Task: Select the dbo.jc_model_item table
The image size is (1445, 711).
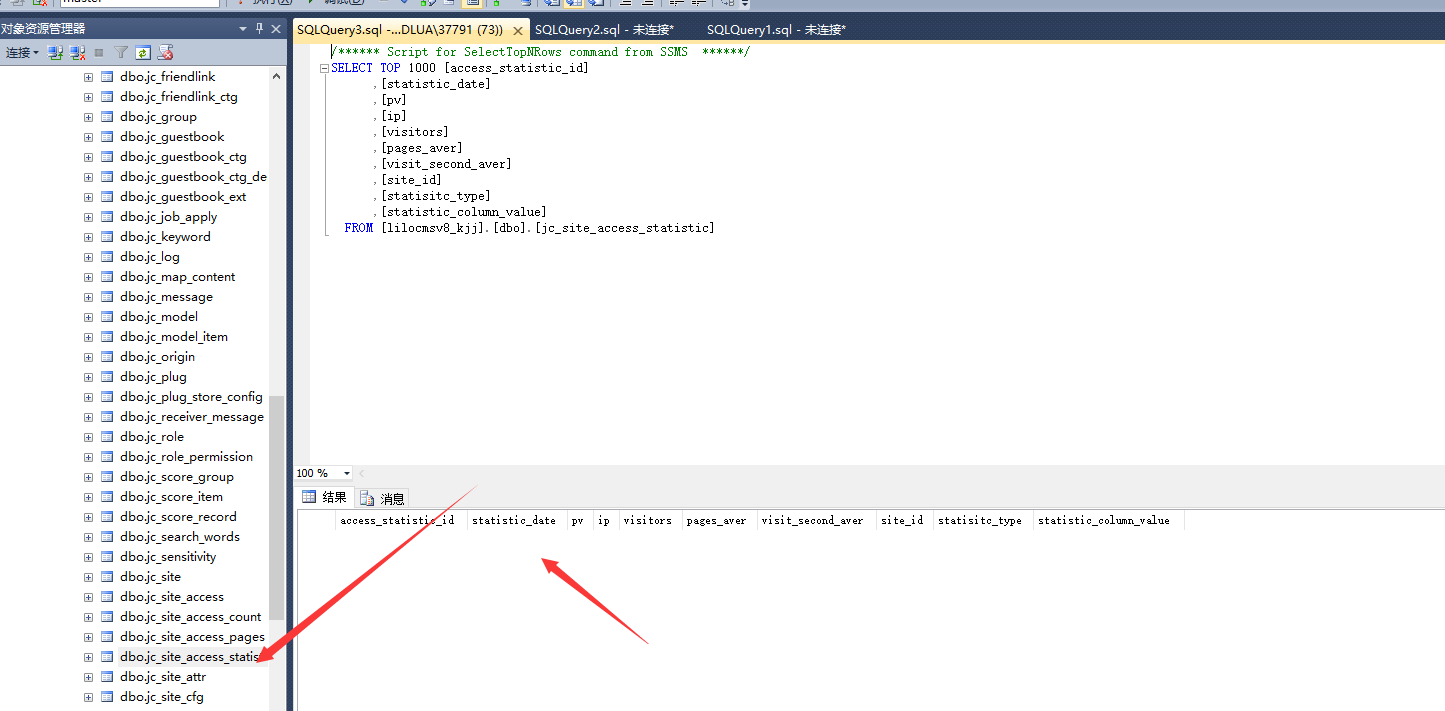Action: (174, 337)
